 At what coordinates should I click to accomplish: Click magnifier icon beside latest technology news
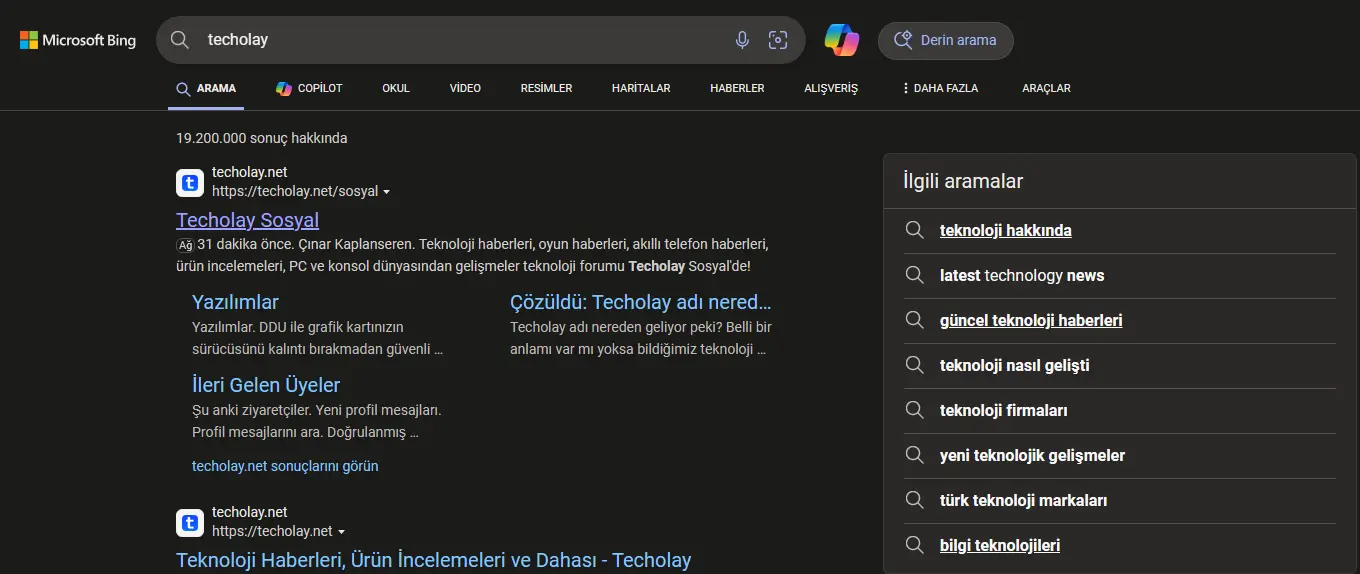point(914,275)
